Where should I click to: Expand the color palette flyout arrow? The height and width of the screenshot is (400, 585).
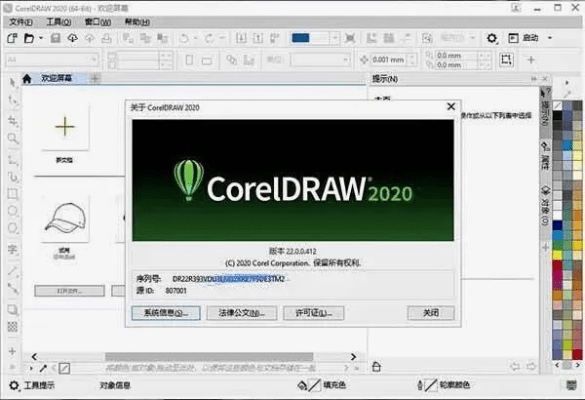pos(567,82)
